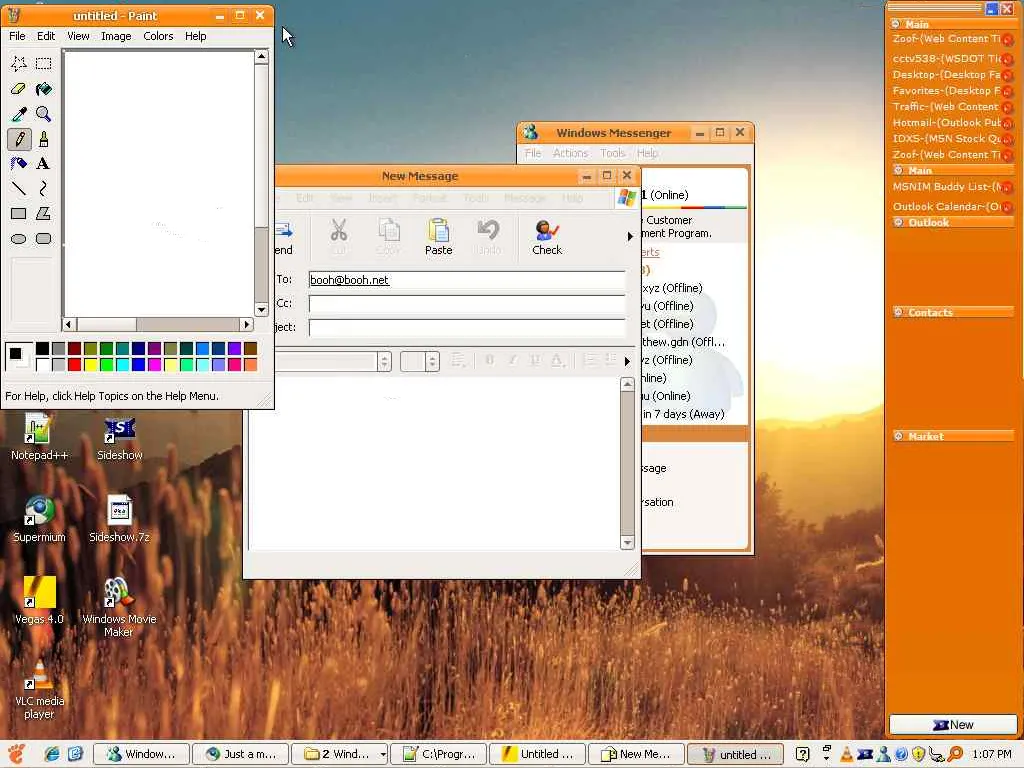Choose the Curve tool in Paint
1024x768 pixels.
pos(44,189)
